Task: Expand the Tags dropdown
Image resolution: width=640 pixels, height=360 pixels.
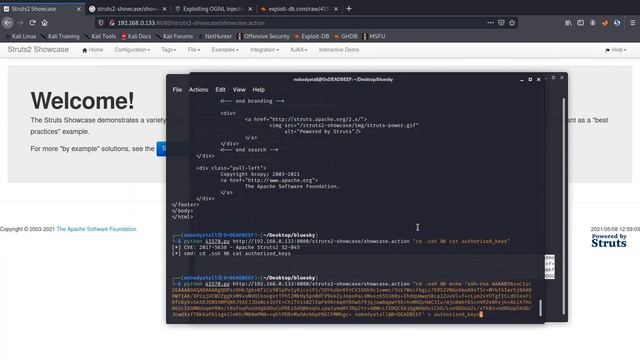Action: (x=169, y=50)
